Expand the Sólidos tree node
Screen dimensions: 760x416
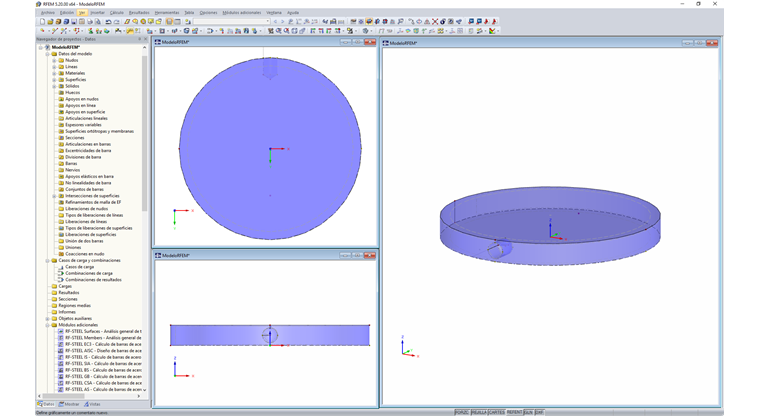(x=54, y=86)
